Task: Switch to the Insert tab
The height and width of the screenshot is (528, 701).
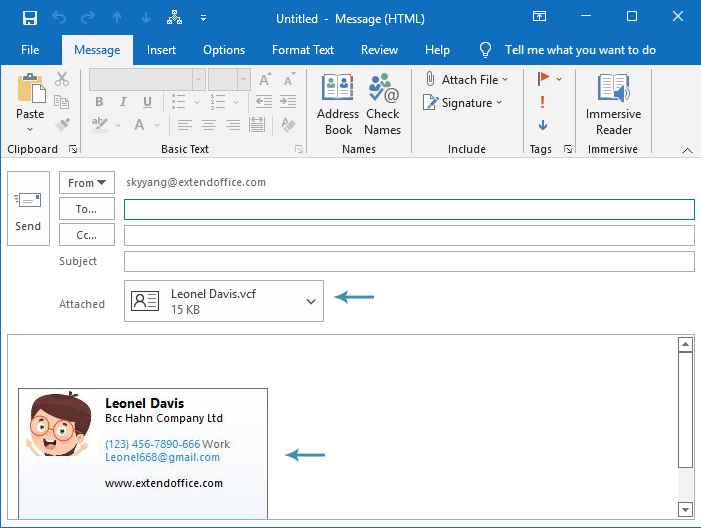Action: pyautogui.click(x=161, y=50)
